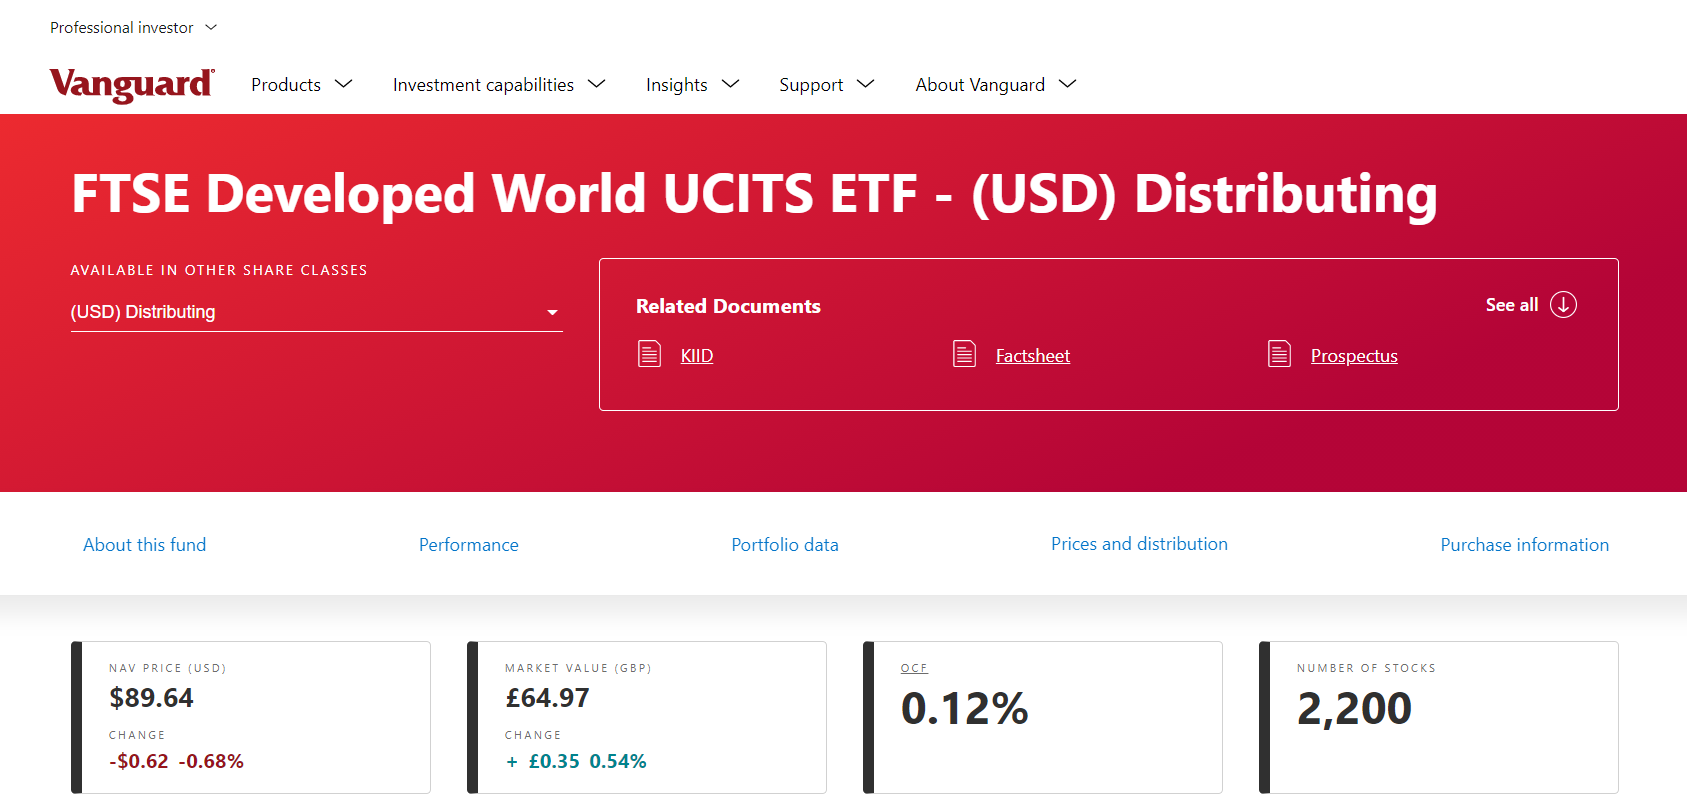1687x807 pixels.
Task: Click the underlined OCF label
Action: (x=914, y=668)
